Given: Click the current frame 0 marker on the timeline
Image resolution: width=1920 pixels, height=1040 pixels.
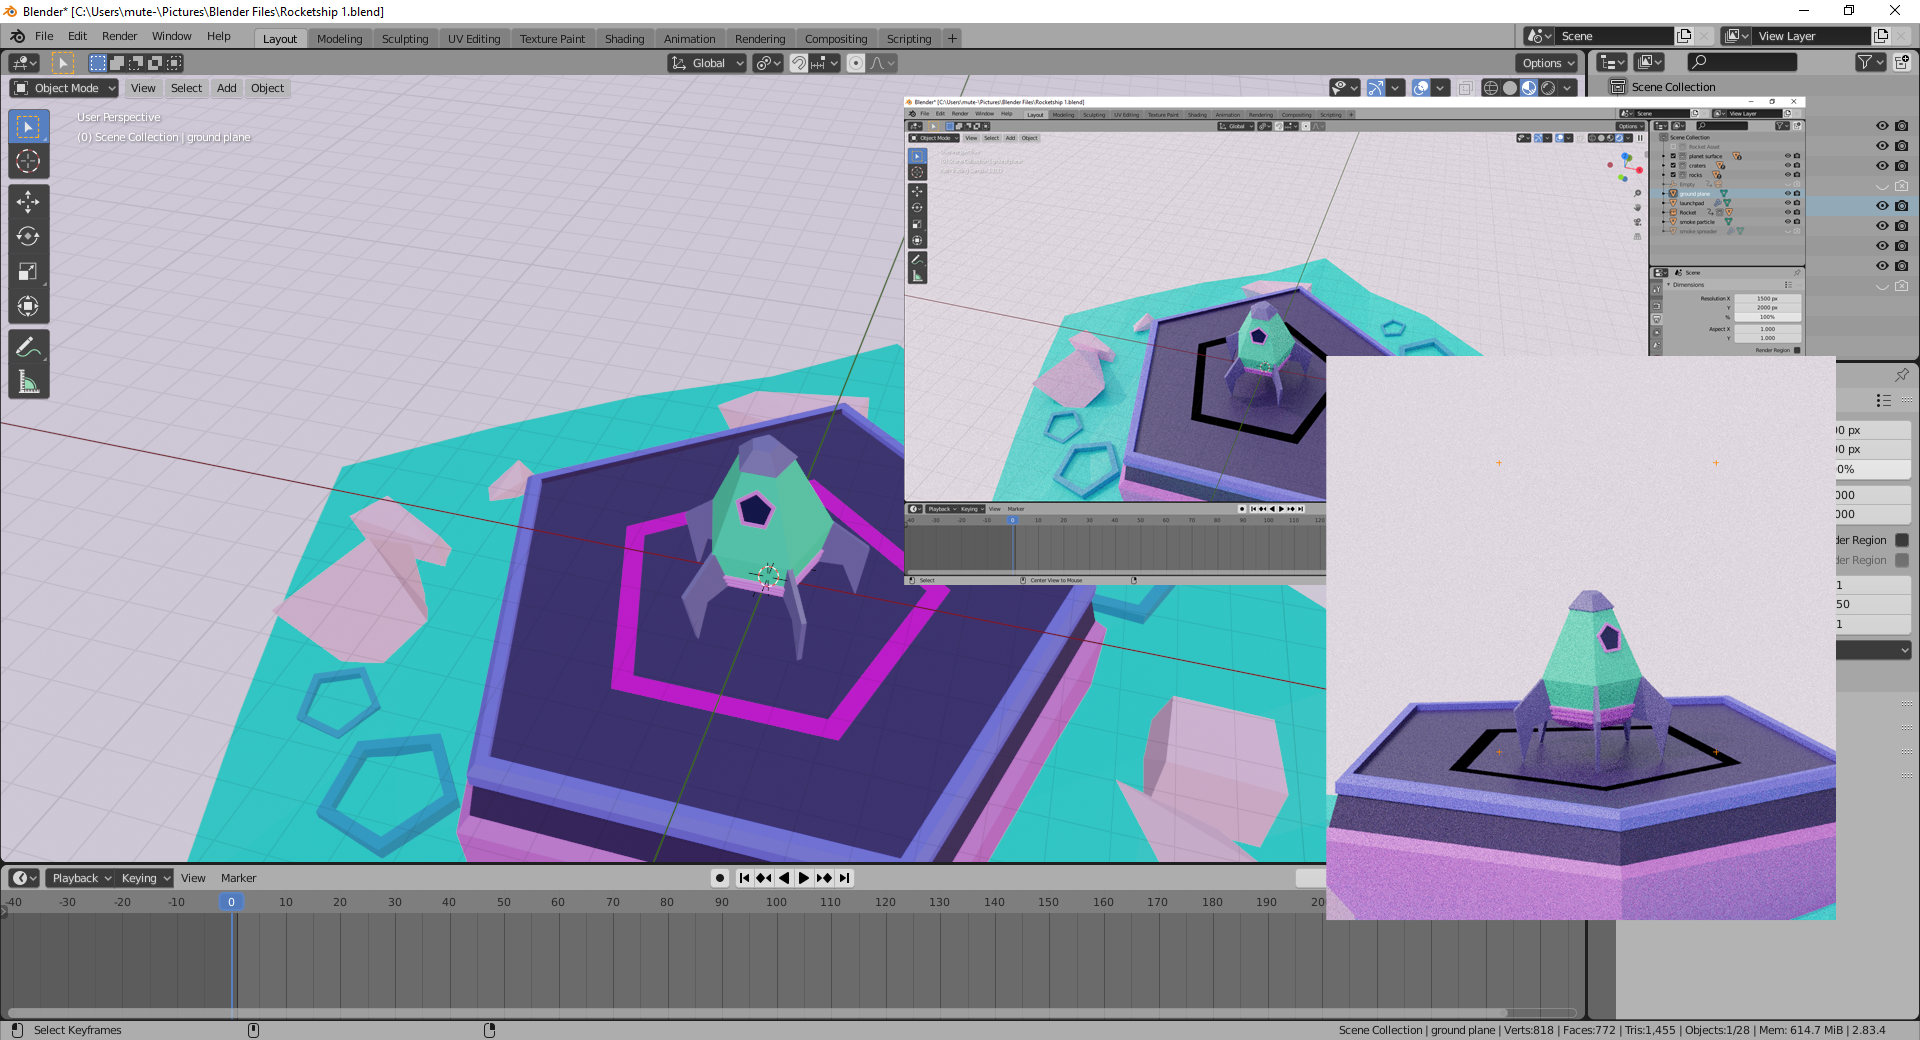Looking at the screenshot, I should pos(231,902).
